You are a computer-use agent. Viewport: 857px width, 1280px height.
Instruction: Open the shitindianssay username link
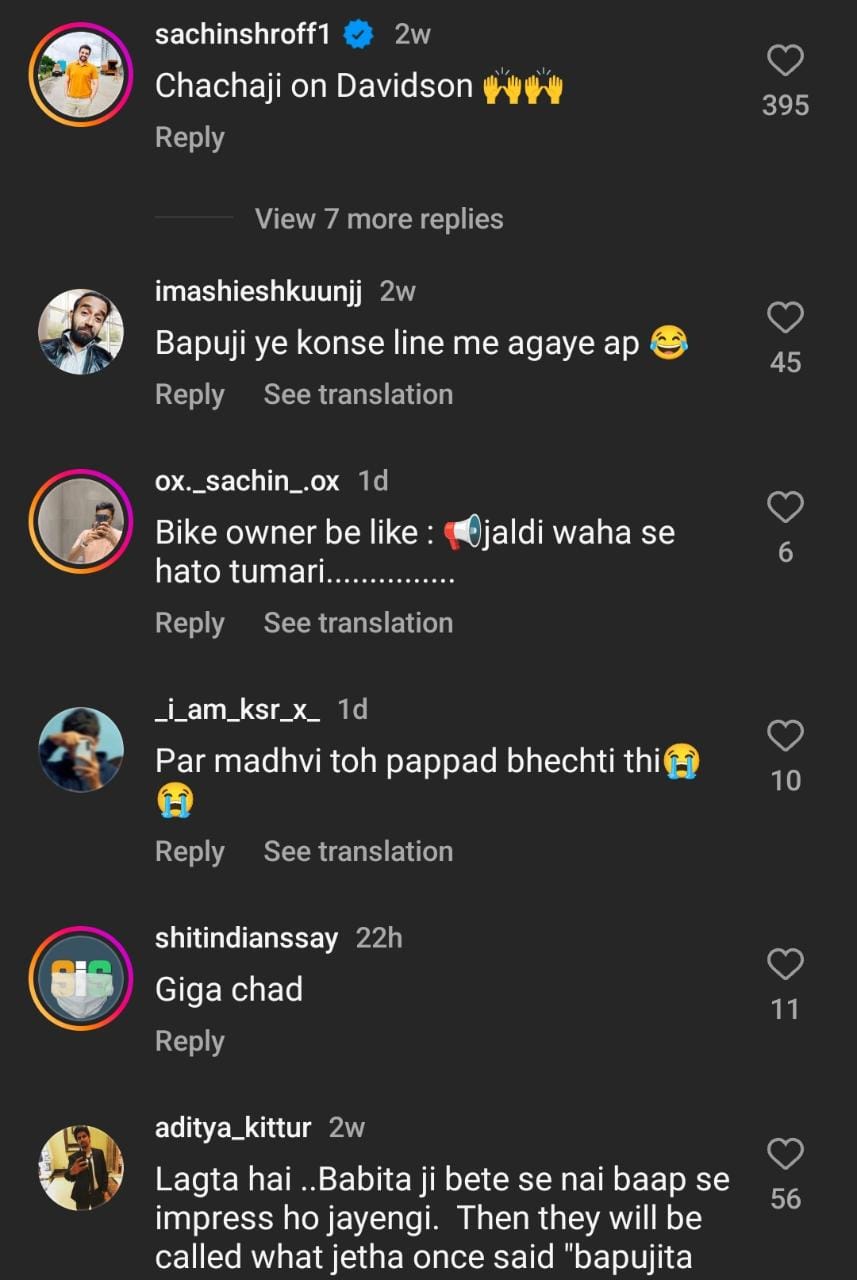[x=246, y=938]
